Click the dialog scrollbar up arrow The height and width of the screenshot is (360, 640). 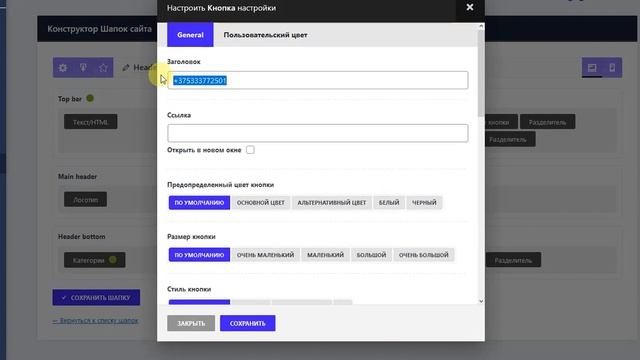[481, 26]
